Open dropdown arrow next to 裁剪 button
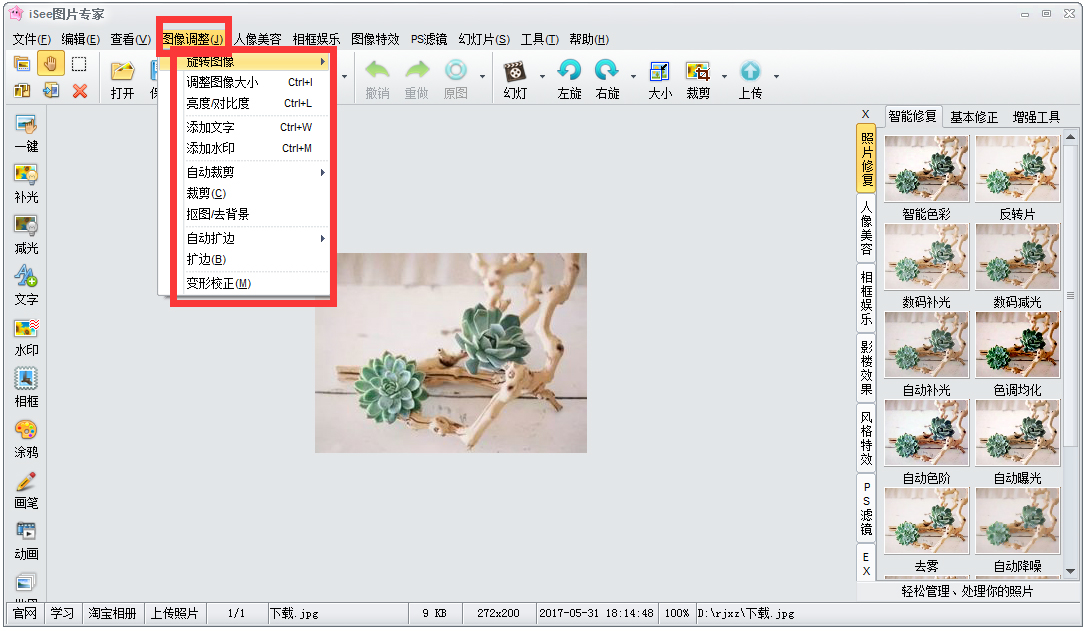 724,76
